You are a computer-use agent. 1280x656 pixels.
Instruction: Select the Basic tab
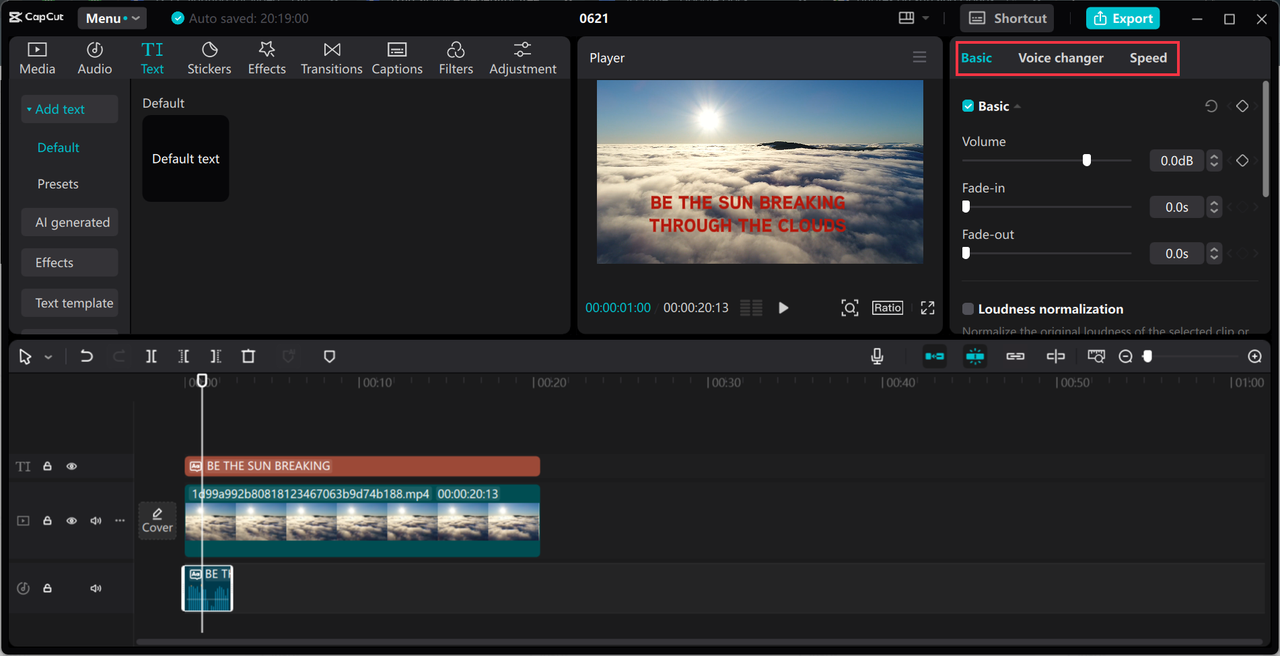976,58
